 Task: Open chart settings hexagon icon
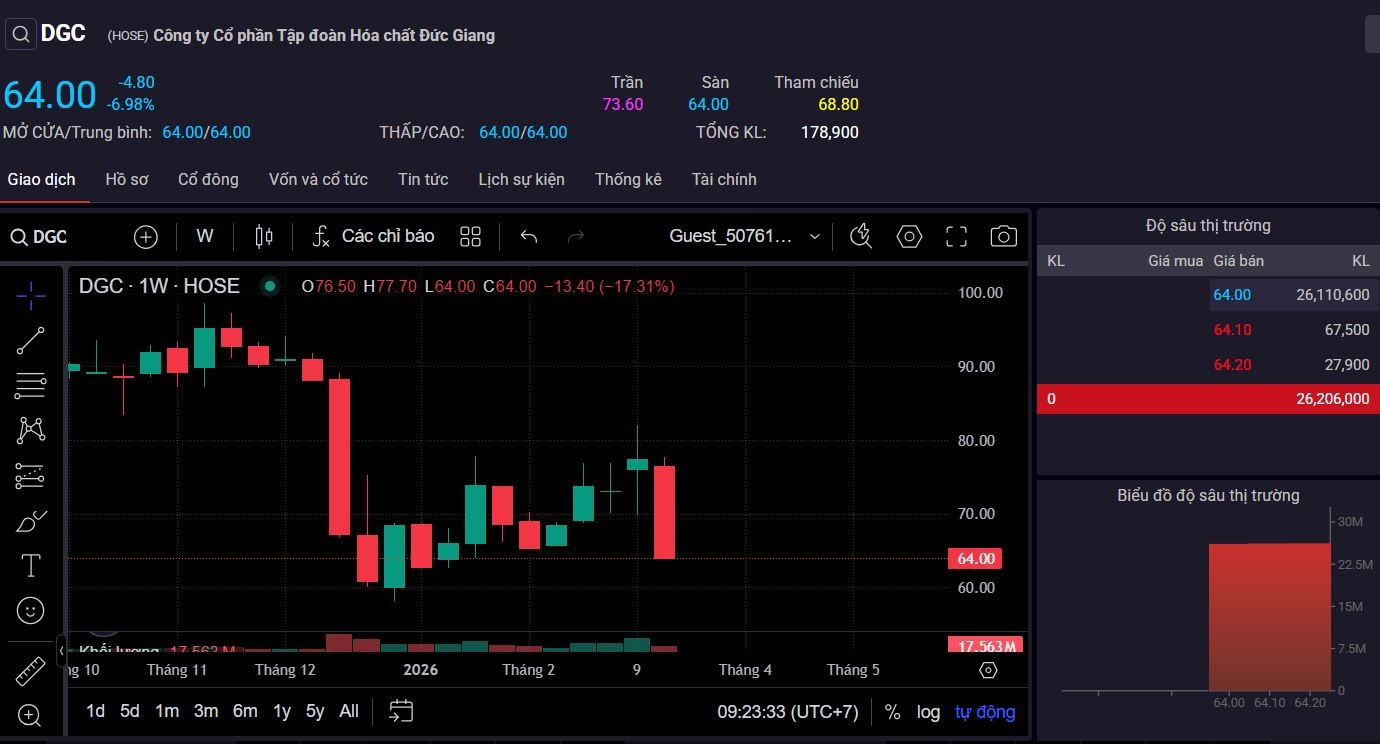coord(909,237)
